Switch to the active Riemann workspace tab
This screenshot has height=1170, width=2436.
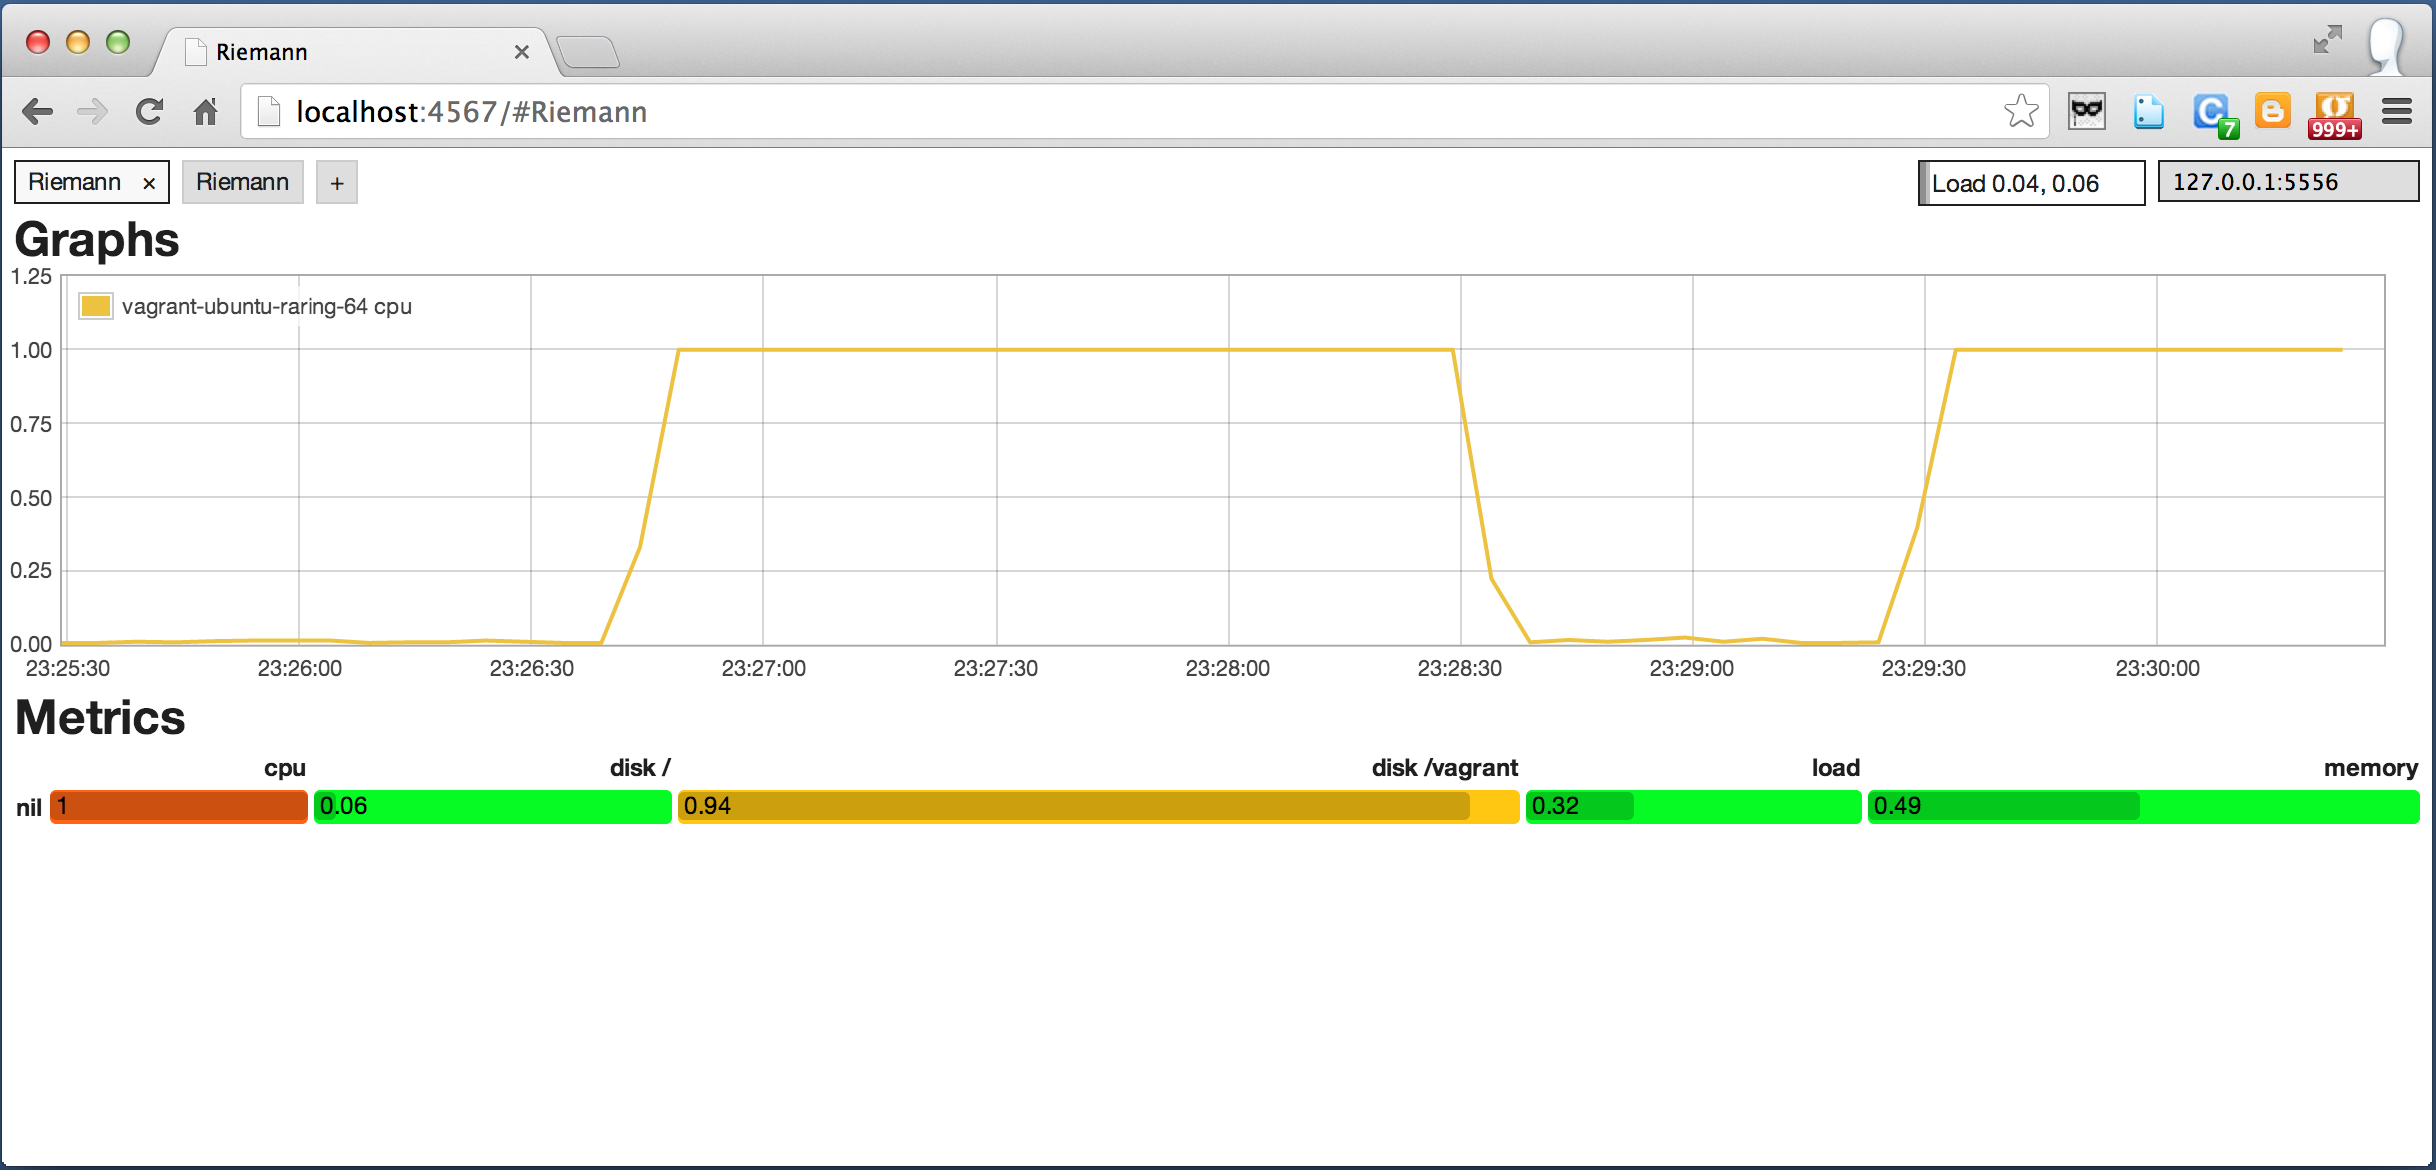point(75,182)
